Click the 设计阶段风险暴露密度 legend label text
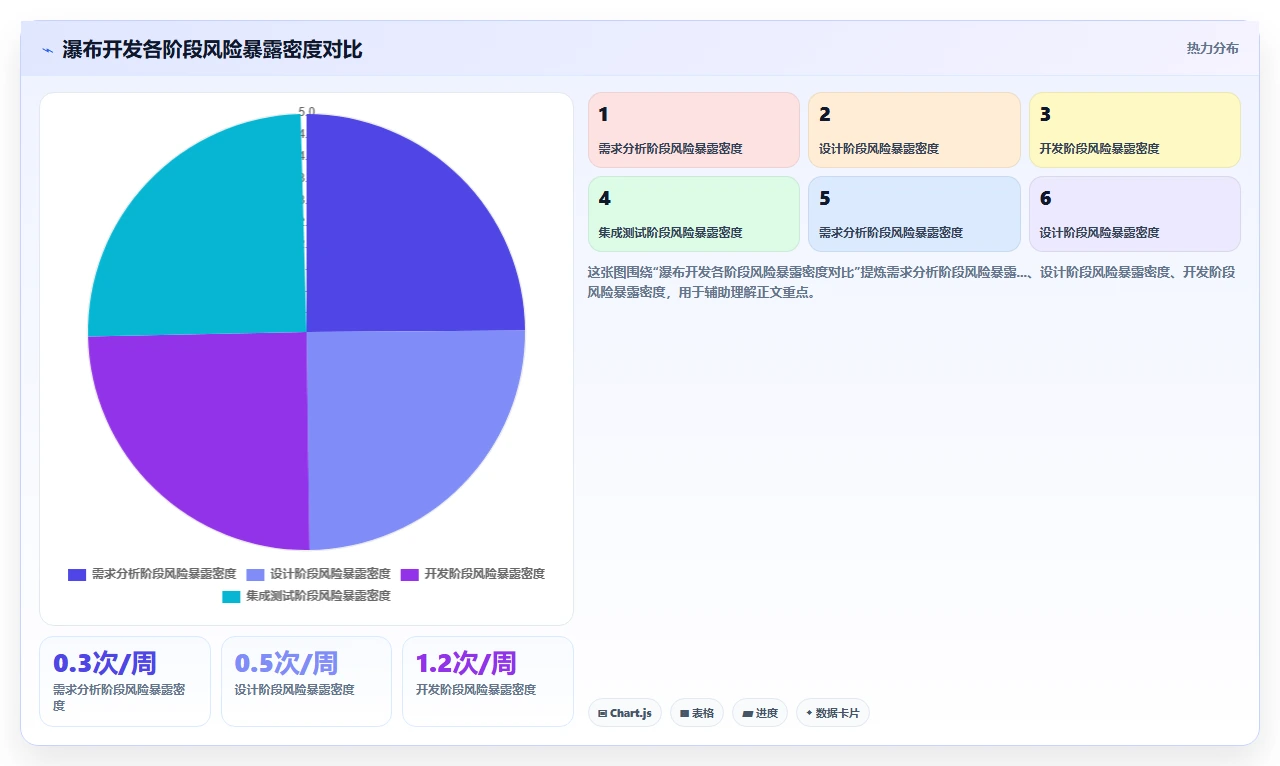This screenshot has height=766, width=1280. (x=331, y=574)
